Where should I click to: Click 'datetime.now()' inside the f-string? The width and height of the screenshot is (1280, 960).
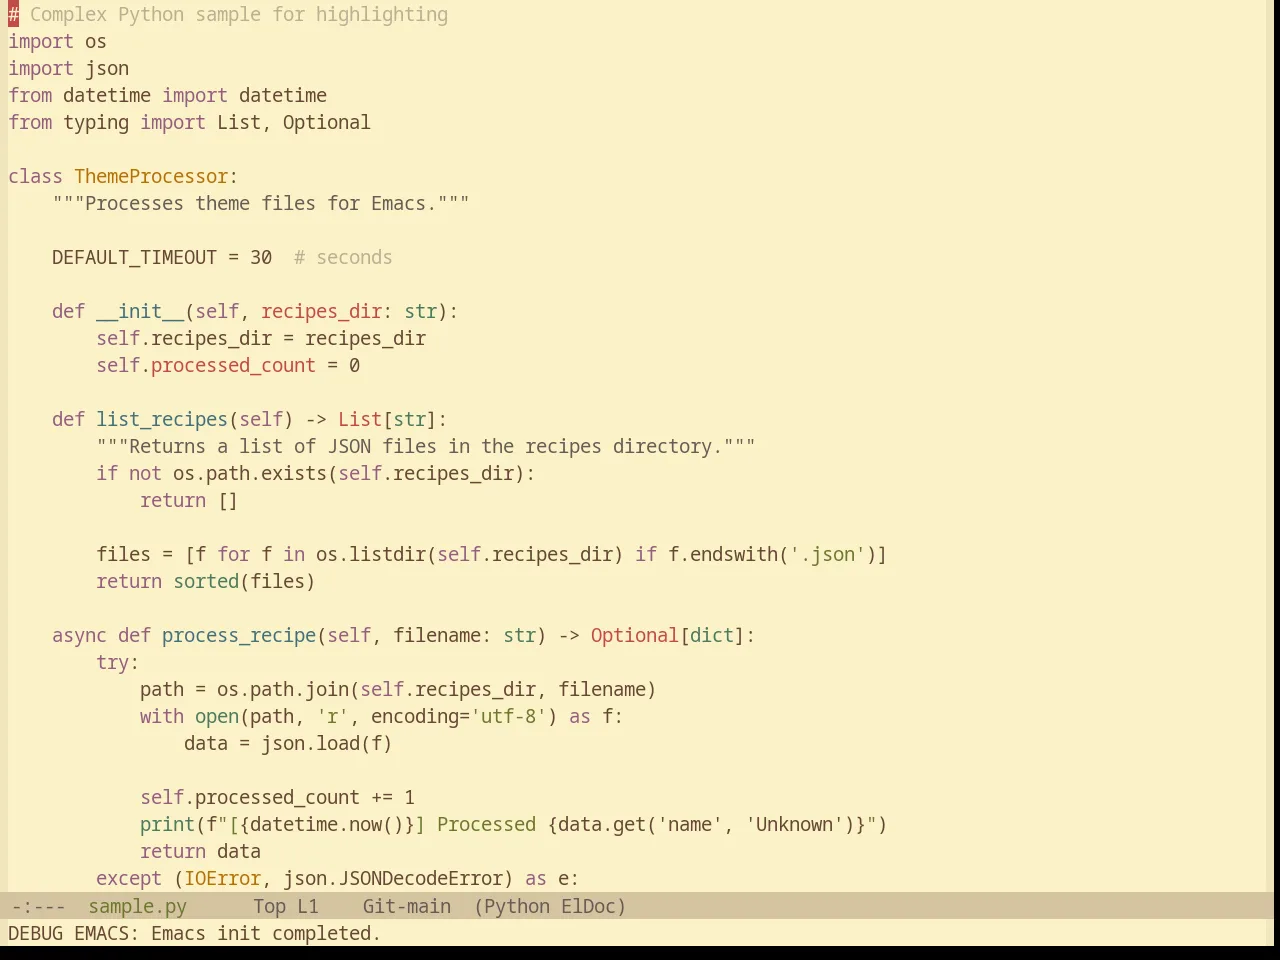pyautogui.click(x=327, y=824)
